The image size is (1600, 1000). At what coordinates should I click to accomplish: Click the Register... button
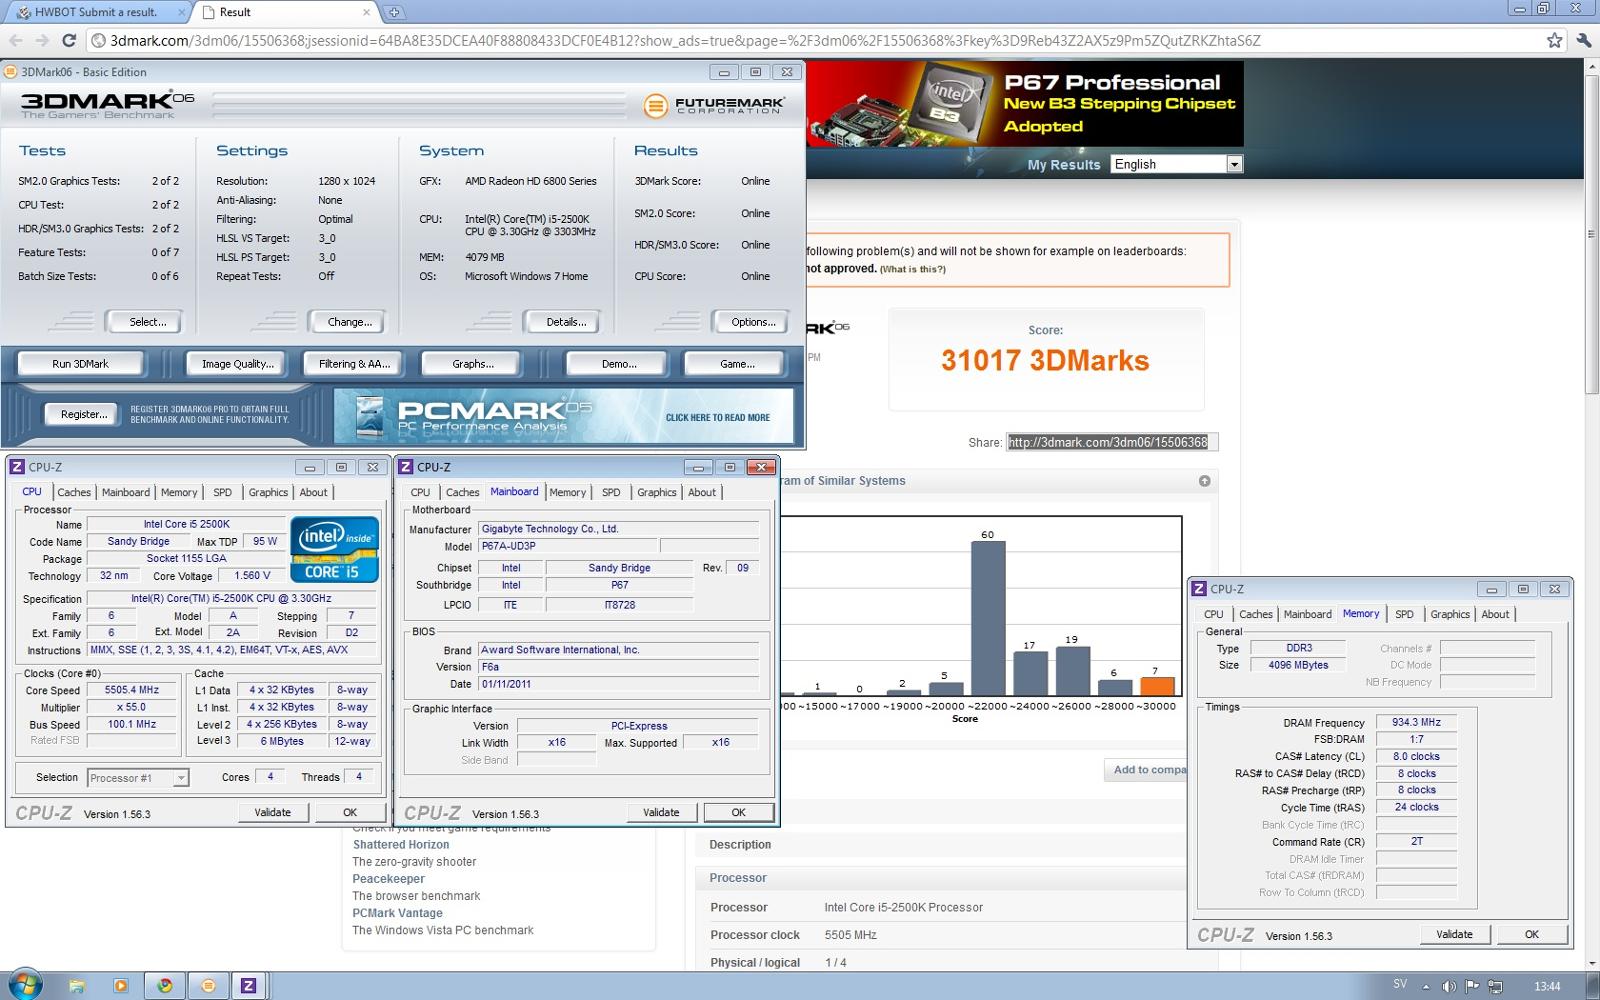coord(84,414)
